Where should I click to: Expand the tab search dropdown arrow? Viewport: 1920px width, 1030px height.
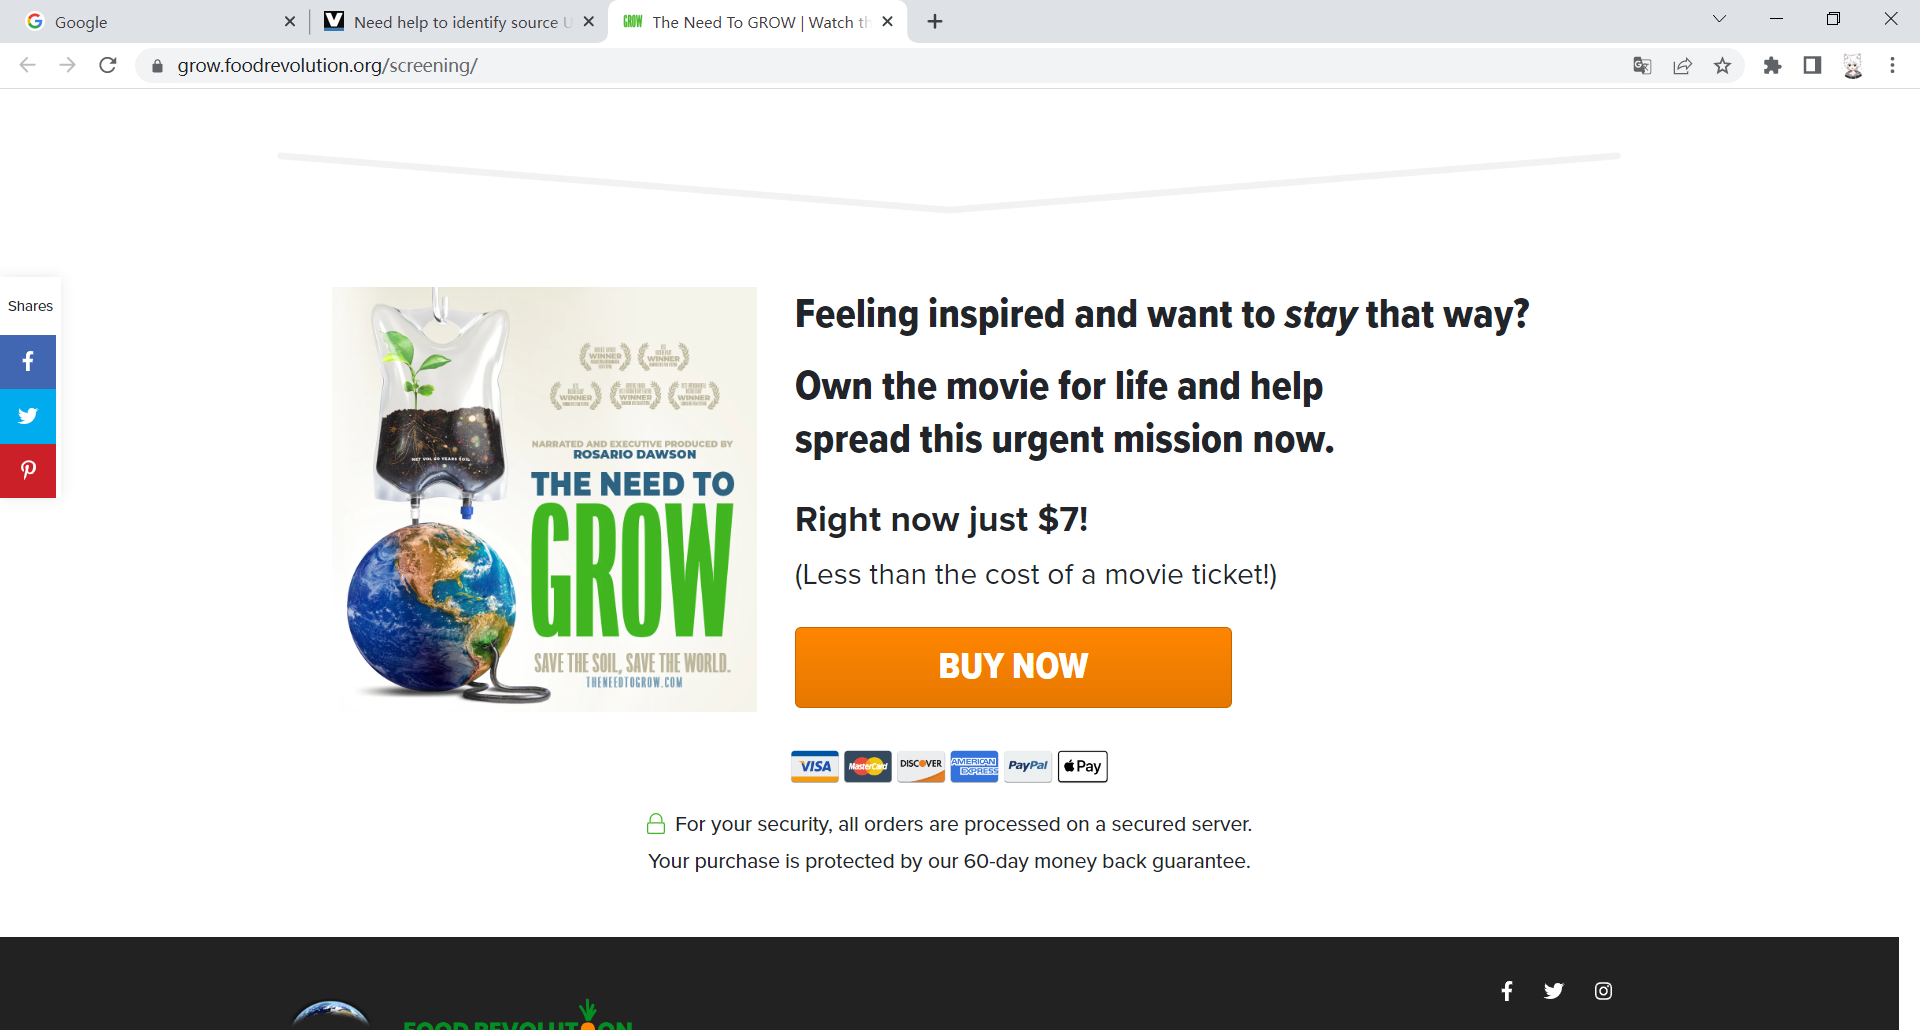1719,19
